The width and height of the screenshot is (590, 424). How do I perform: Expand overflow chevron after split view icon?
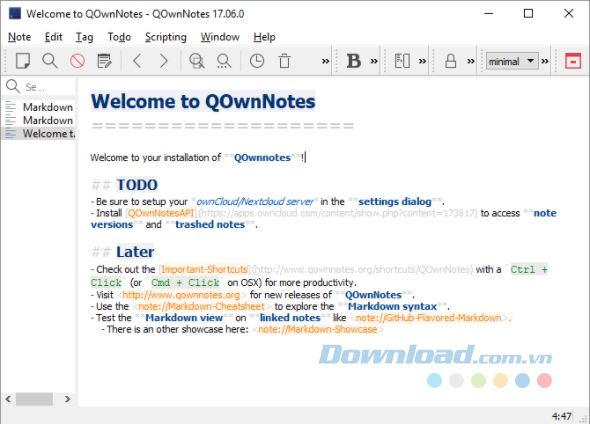[423, 61]
